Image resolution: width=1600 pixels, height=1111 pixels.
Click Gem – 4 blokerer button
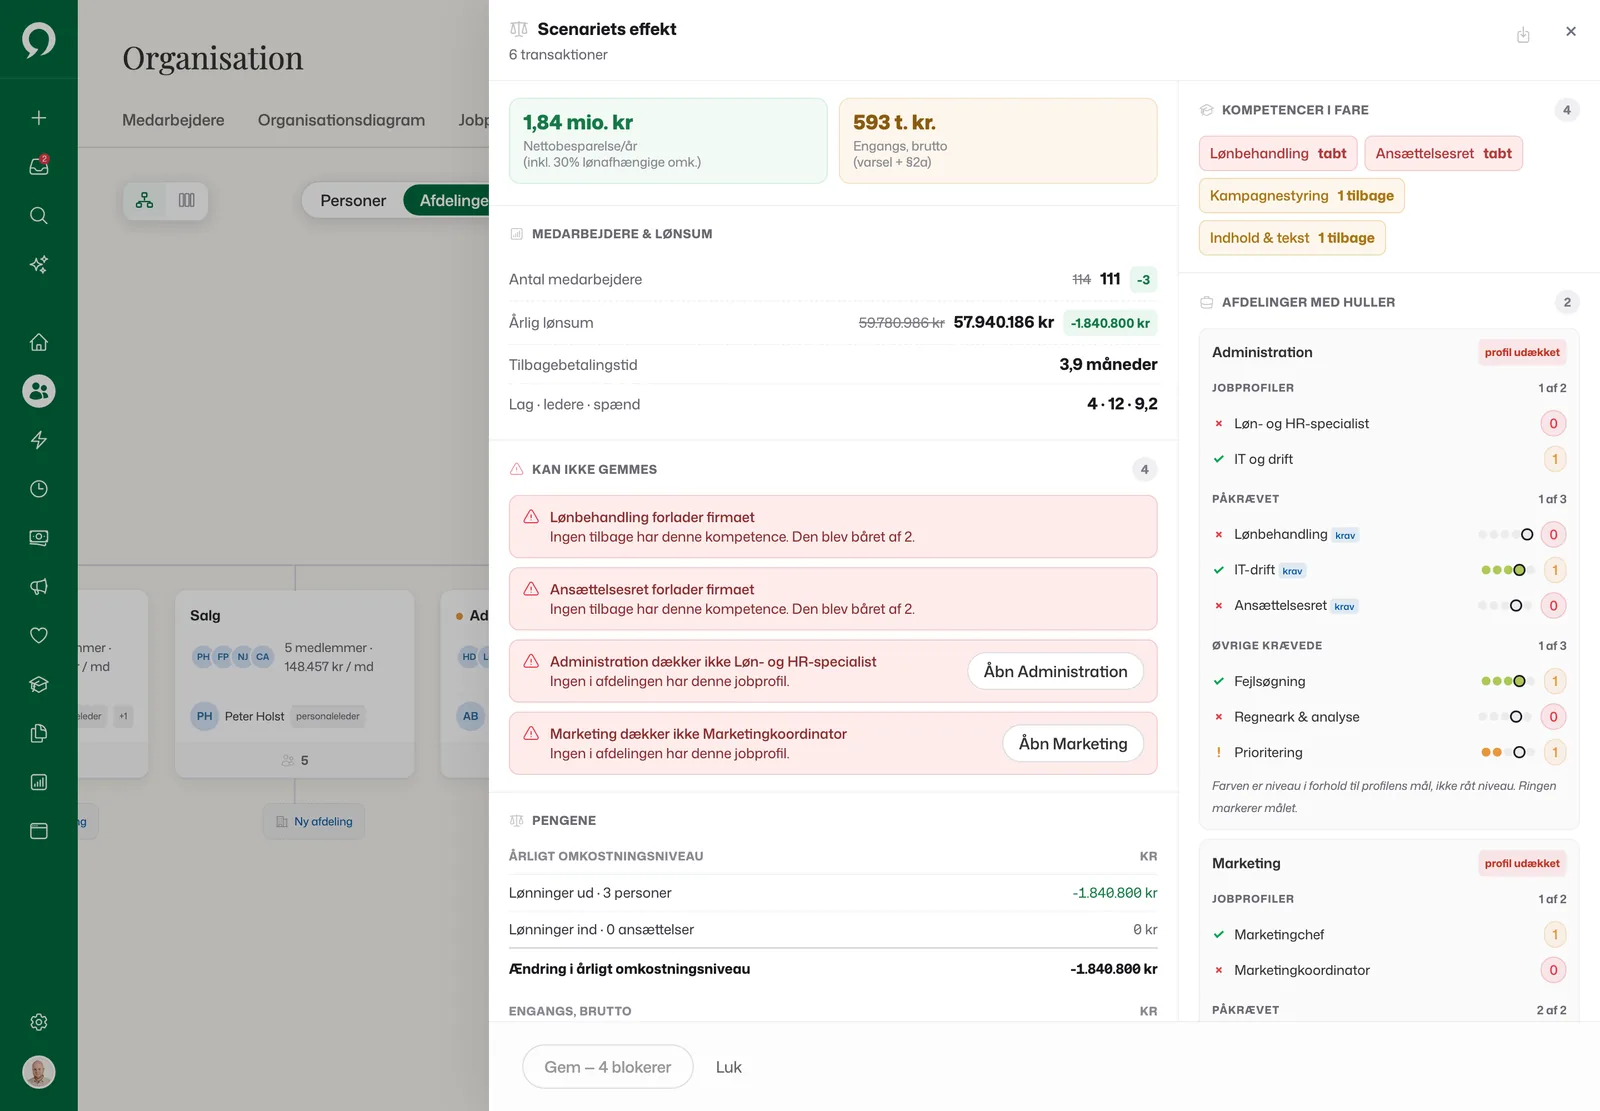608,1067
